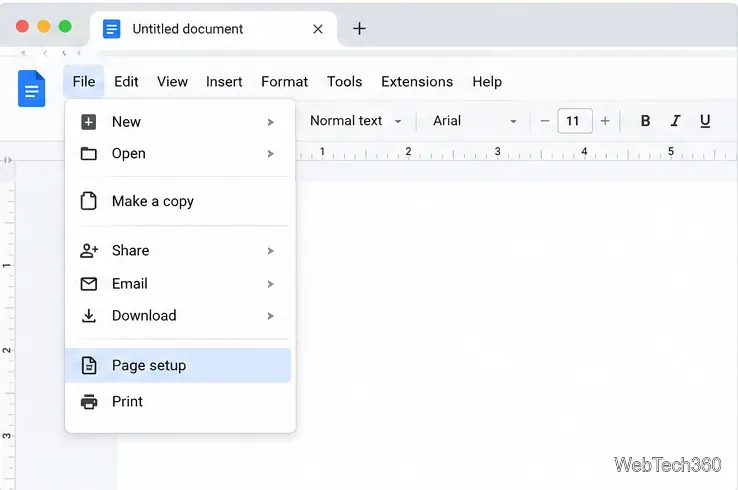
Task: Click the green fullscreen window button
Action: (x=65, y=26)
